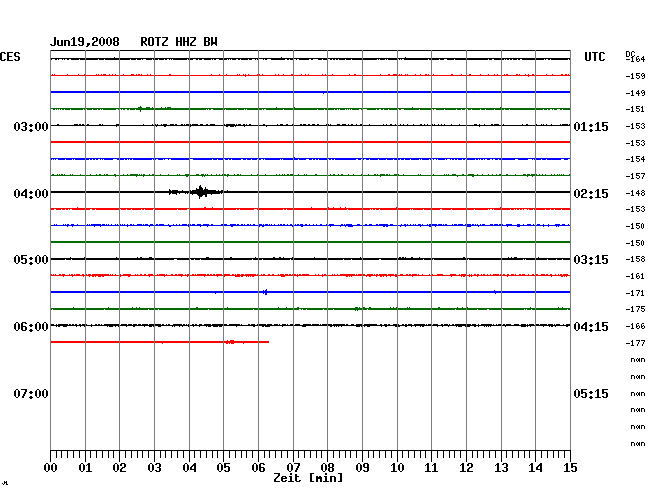The height and width of the screenshot is (494, 650).
Task: Click the 06:00 local time label
Action: coord(31,327)
